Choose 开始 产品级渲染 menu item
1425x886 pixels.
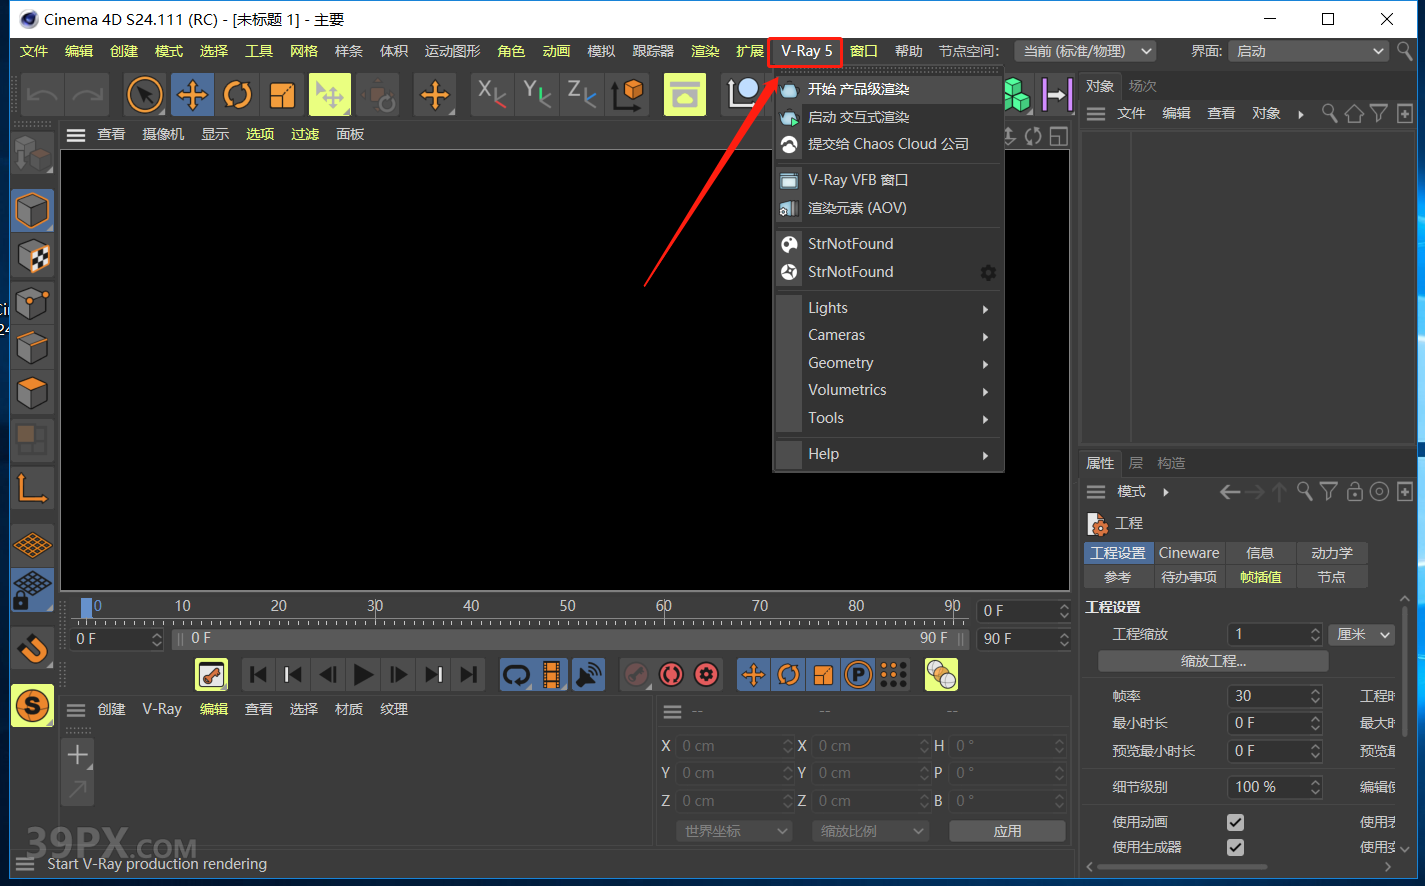point(889,89)
